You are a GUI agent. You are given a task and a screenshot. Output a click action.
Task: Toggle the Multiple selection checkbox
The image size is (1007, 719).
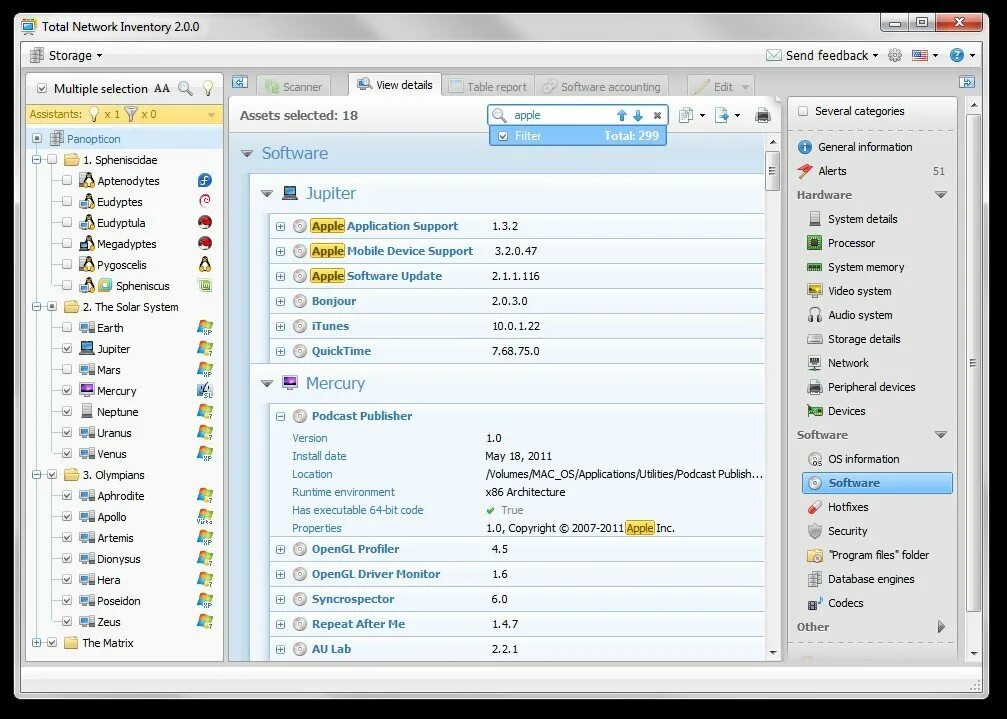(x=42, y=89)
